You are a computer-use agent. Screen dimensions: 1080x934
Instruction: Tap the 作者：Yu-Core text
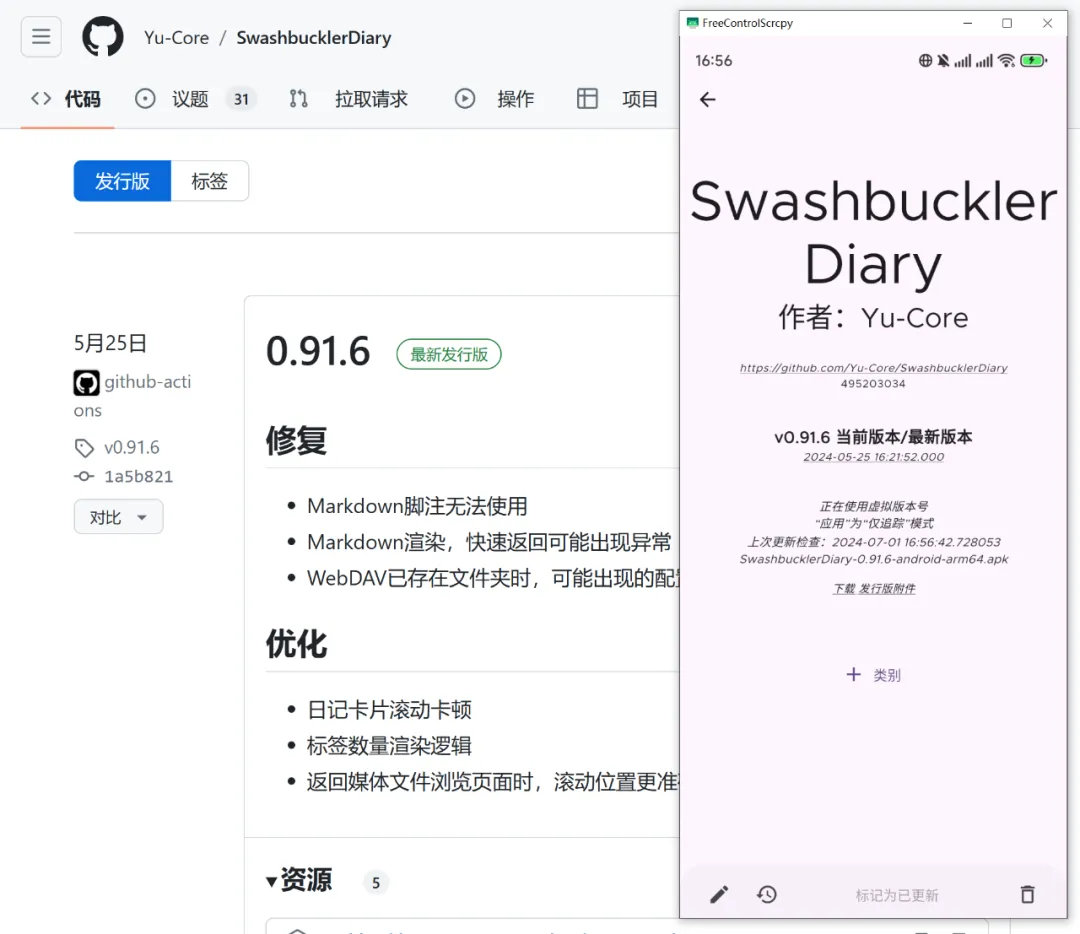click(873, 318)
